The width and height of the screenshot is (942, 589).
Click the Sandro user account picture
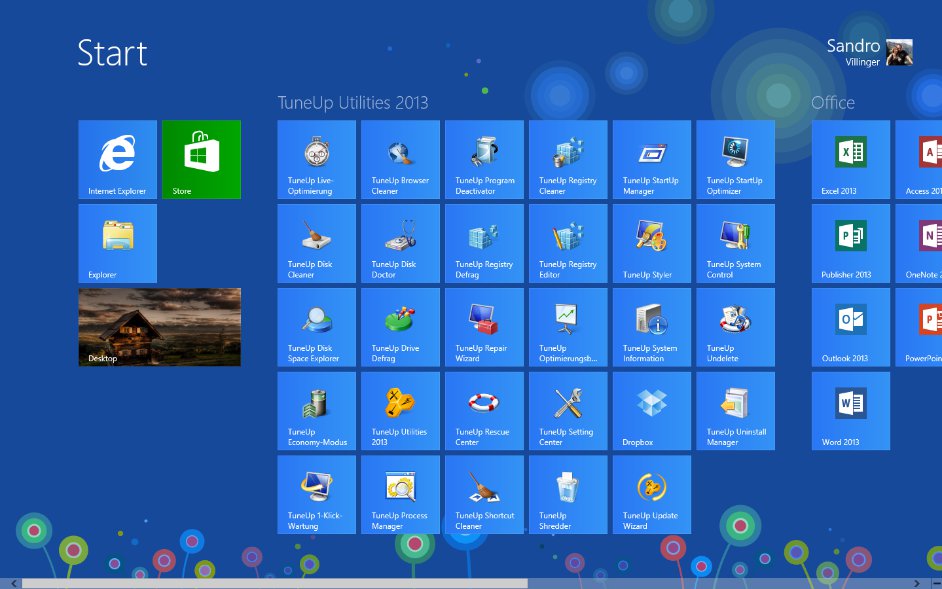coord(899,52)
